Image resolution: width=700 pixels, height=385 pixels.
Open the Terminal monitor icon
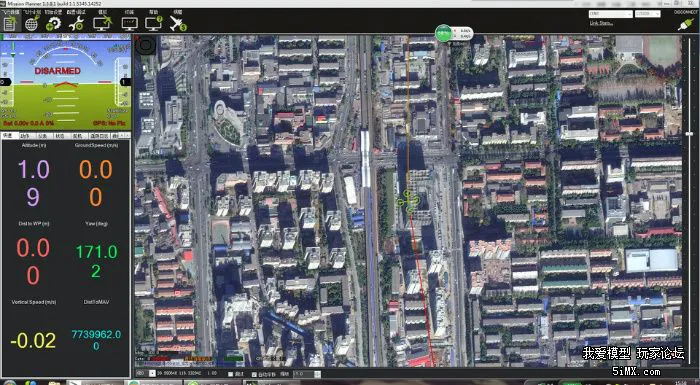tap(129, 22)
